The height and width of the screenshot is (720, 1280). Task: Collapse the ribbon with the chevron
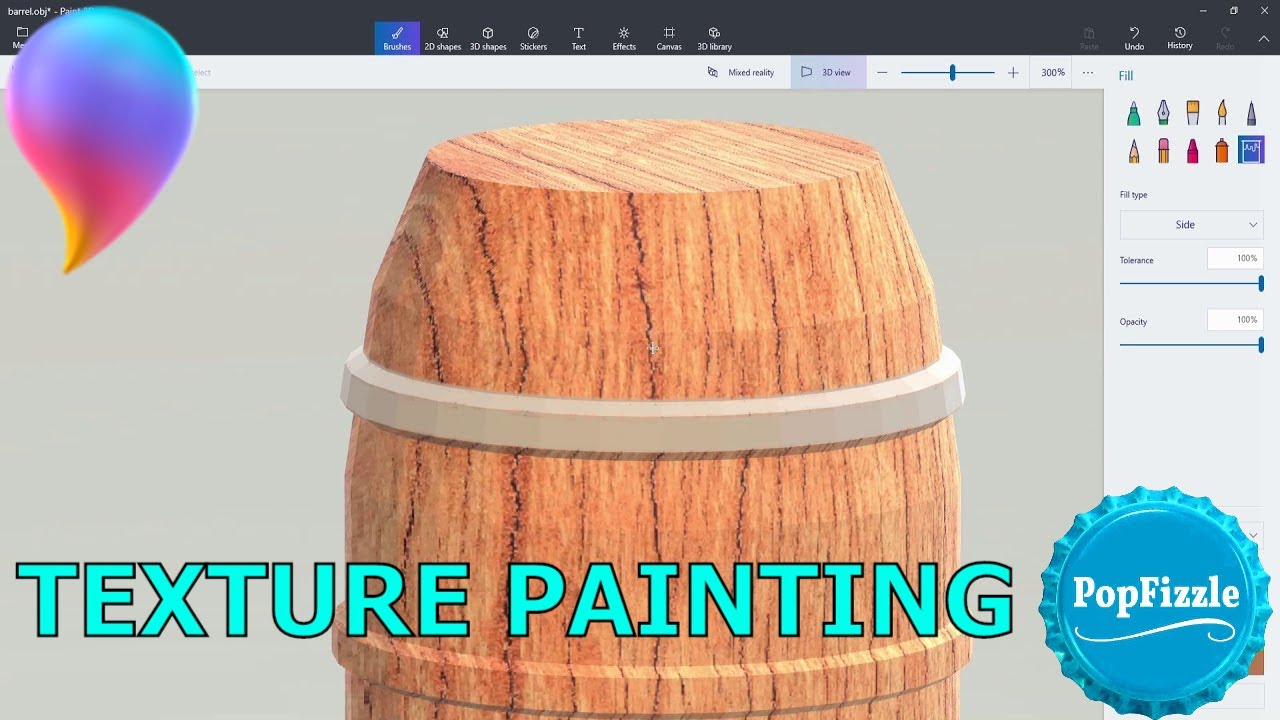tap(1263, 38)
